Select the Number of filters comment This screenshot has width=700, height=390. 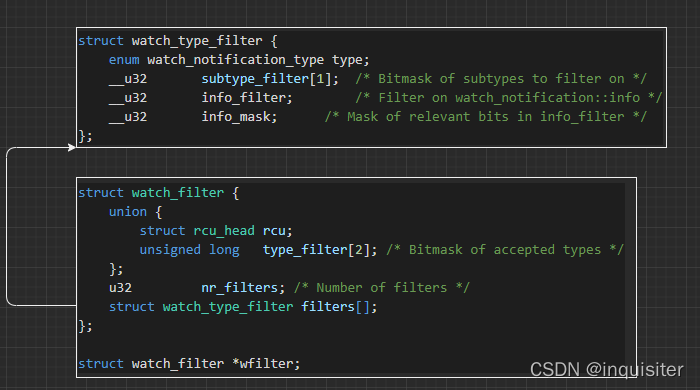point(382,288)
